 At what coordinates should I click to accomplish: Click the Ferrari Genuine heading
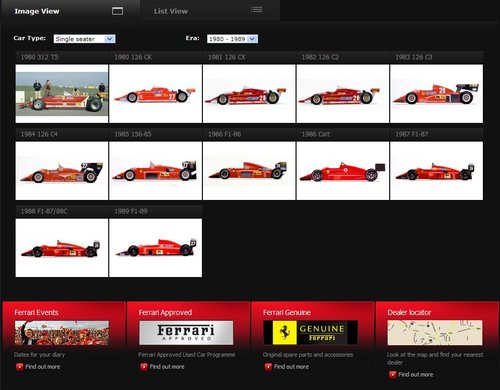[287, 312]
